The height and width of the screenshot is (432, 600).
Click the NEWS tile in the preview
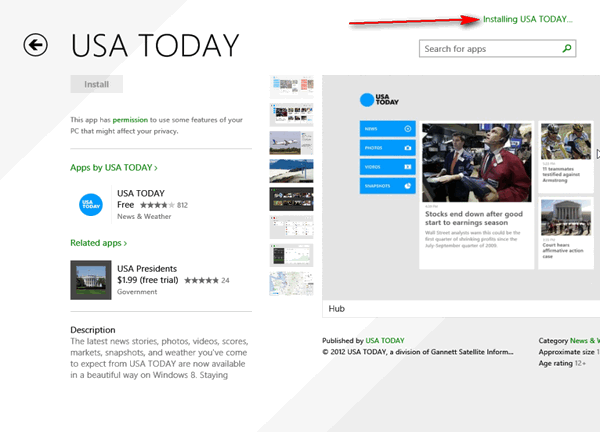click(388, 129)
